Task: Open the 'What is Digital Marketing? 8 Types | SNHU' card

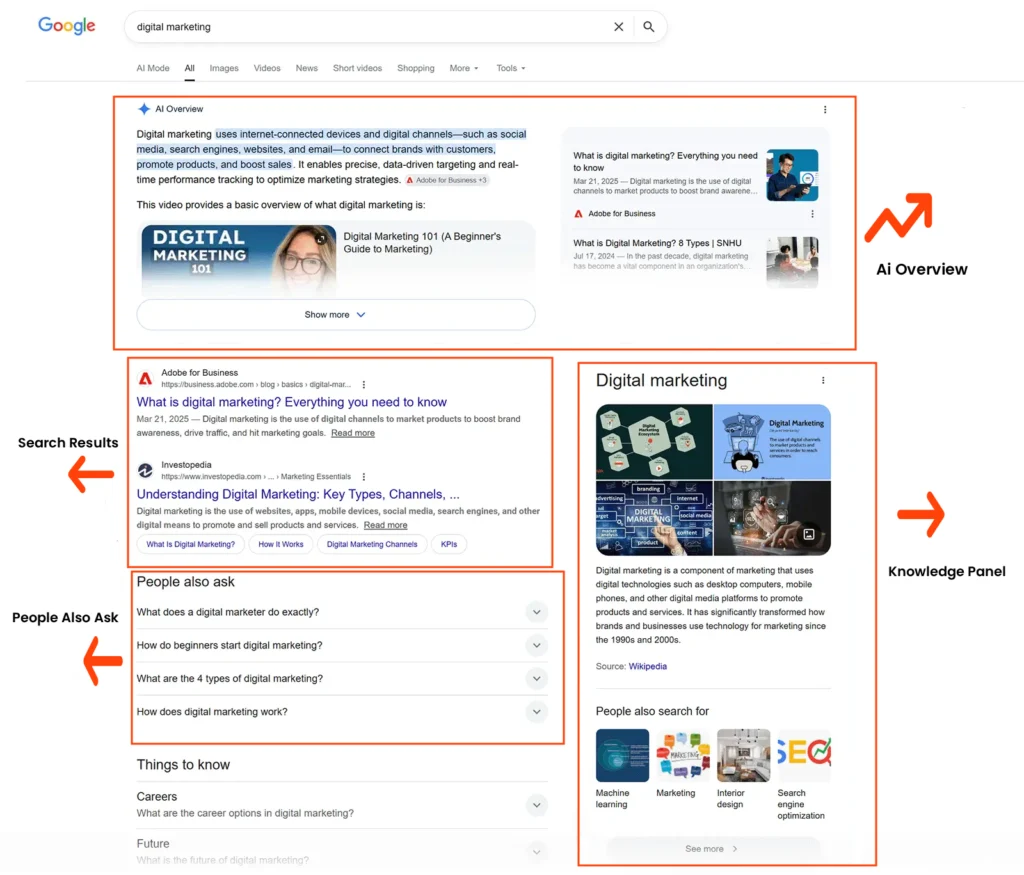Action: [657, 243]
